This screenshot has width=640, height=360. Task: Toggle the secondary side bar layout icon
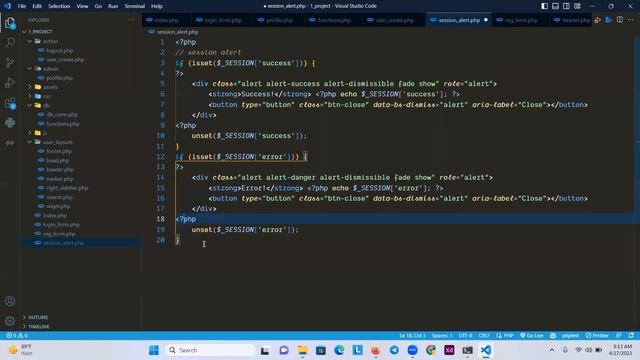[x=566, y=6]
